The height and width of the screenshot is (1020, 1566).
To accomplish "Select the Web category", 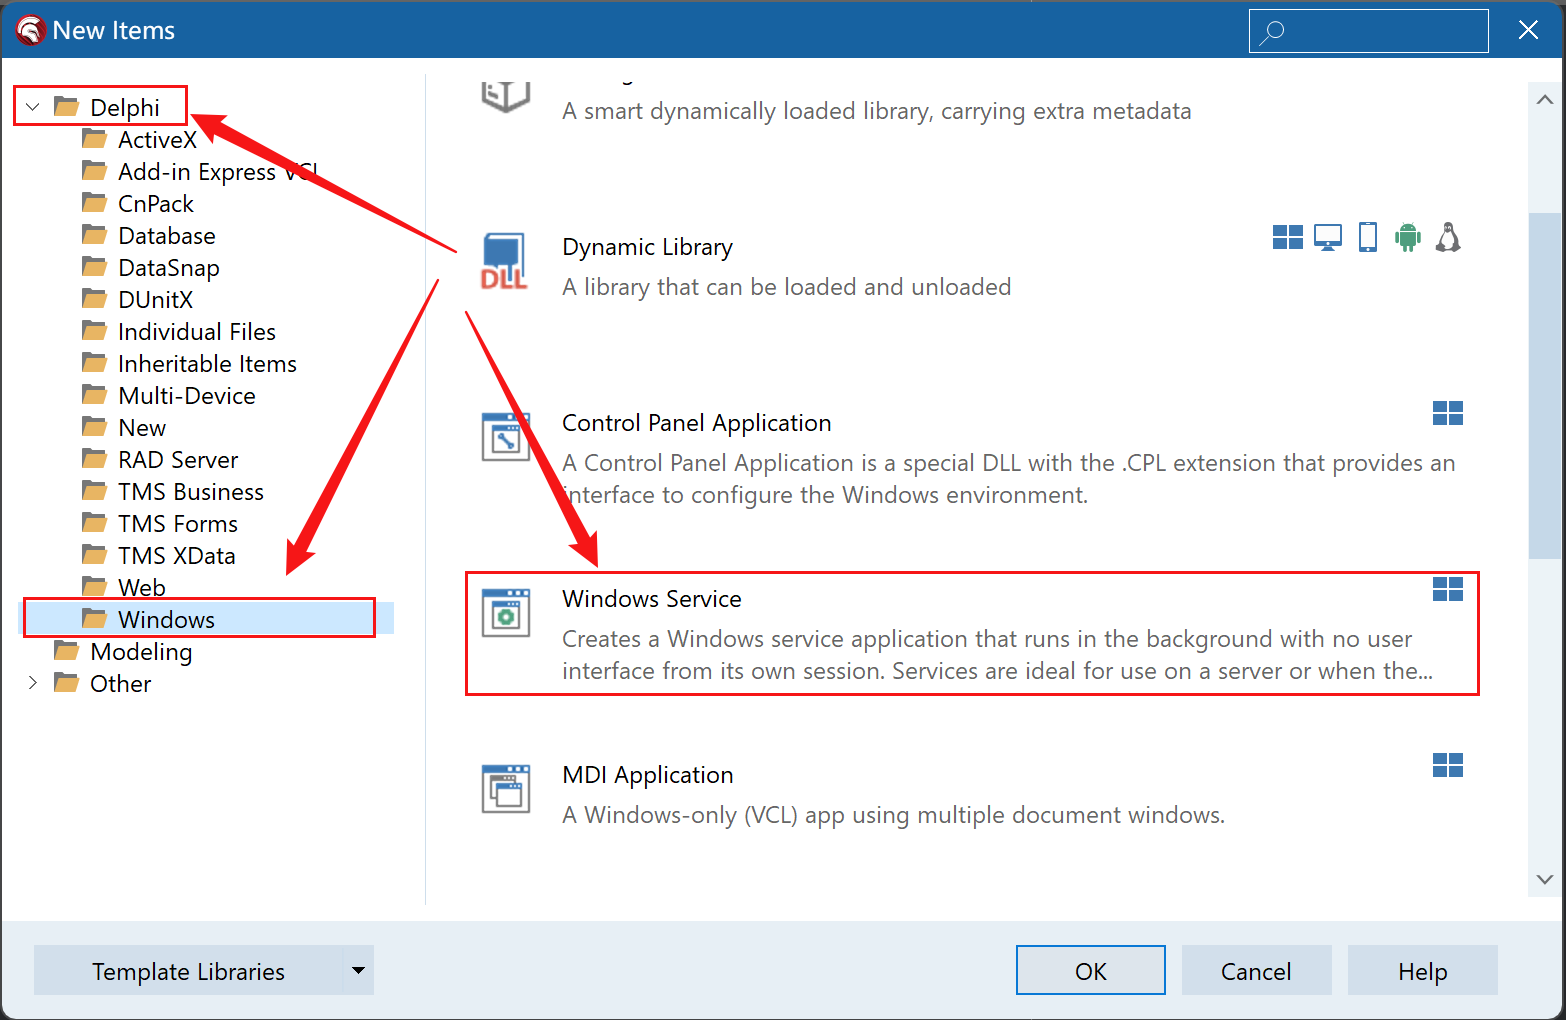I will tap(141, 588).
